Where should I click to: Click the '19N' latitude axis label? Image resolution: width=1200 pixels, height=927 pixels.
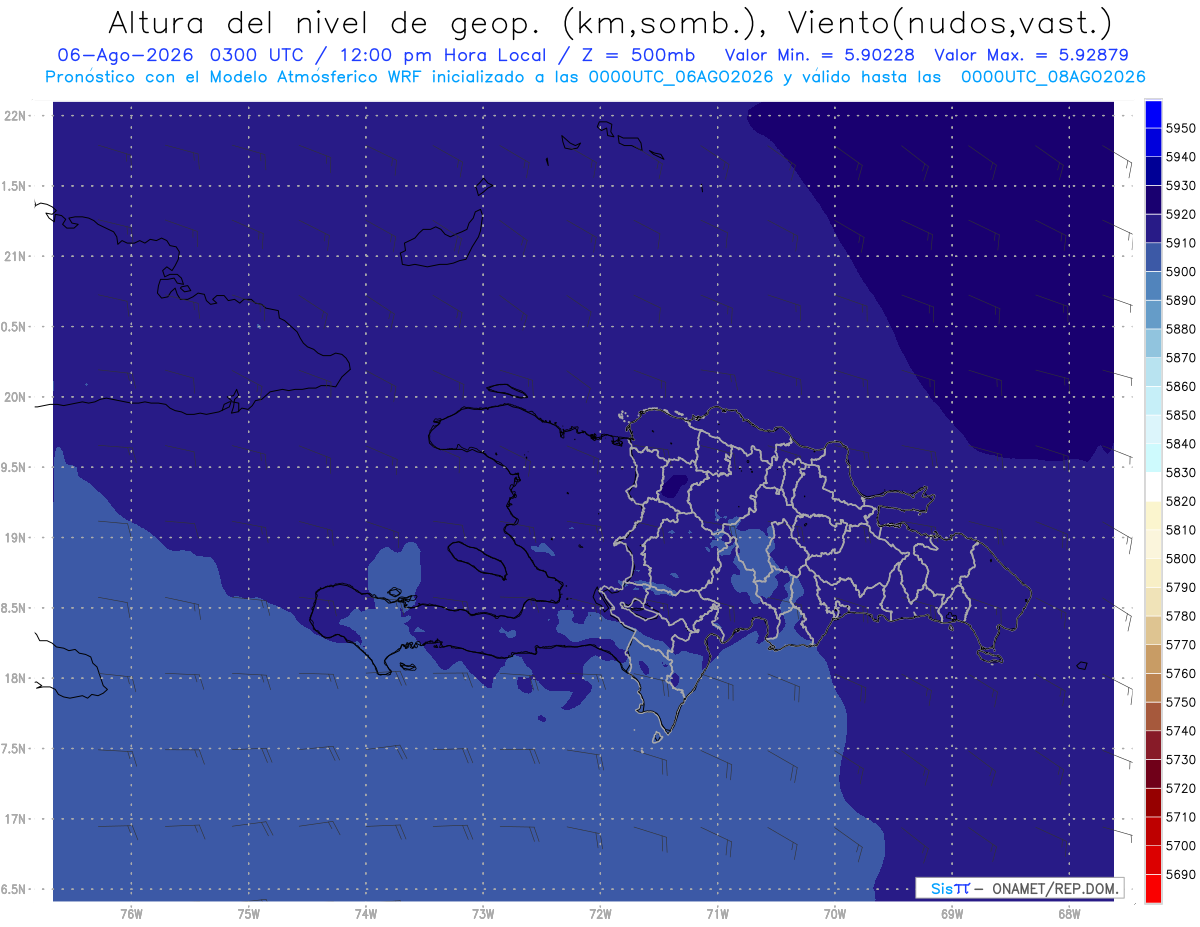(15, 538)
